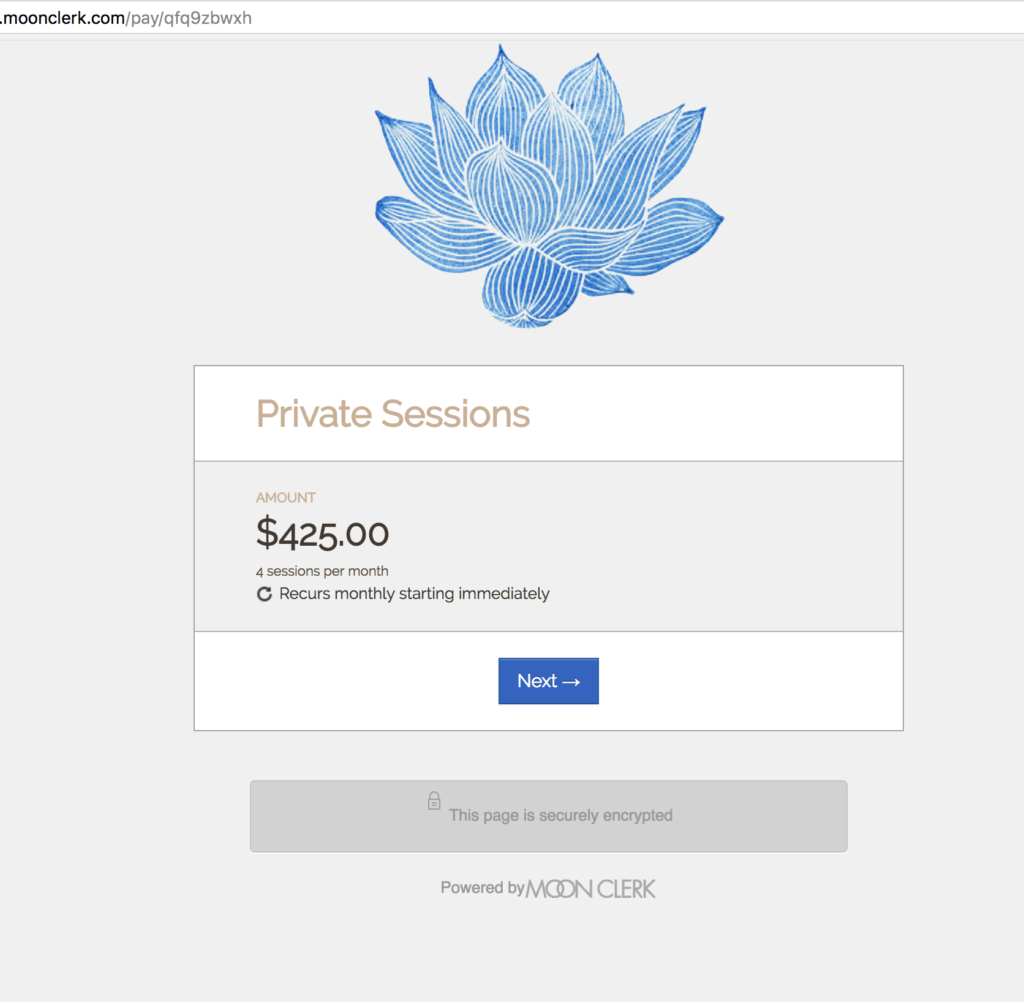Click the Private Sessions heading
Image resolution: width=1024 pixels, height=1002 pixels.
coord(392,413)
